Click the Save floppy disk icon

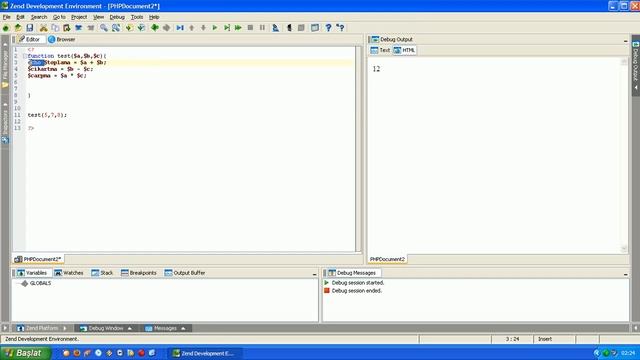(x=30, y=28)
